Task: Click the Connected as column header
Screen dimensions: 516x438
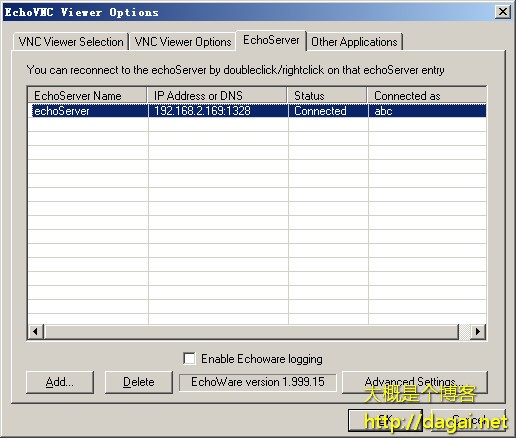Action: coord(427,96)
